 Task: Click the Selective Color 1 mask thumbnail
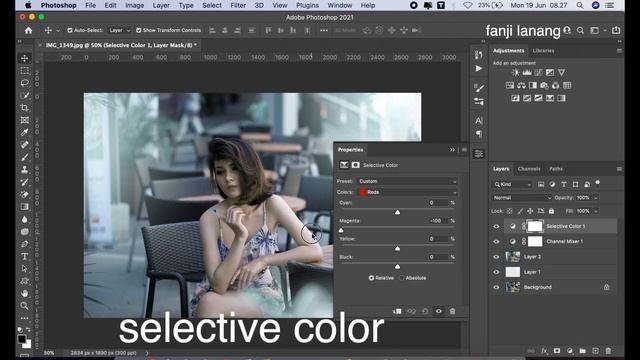click(x=535, y=226)
